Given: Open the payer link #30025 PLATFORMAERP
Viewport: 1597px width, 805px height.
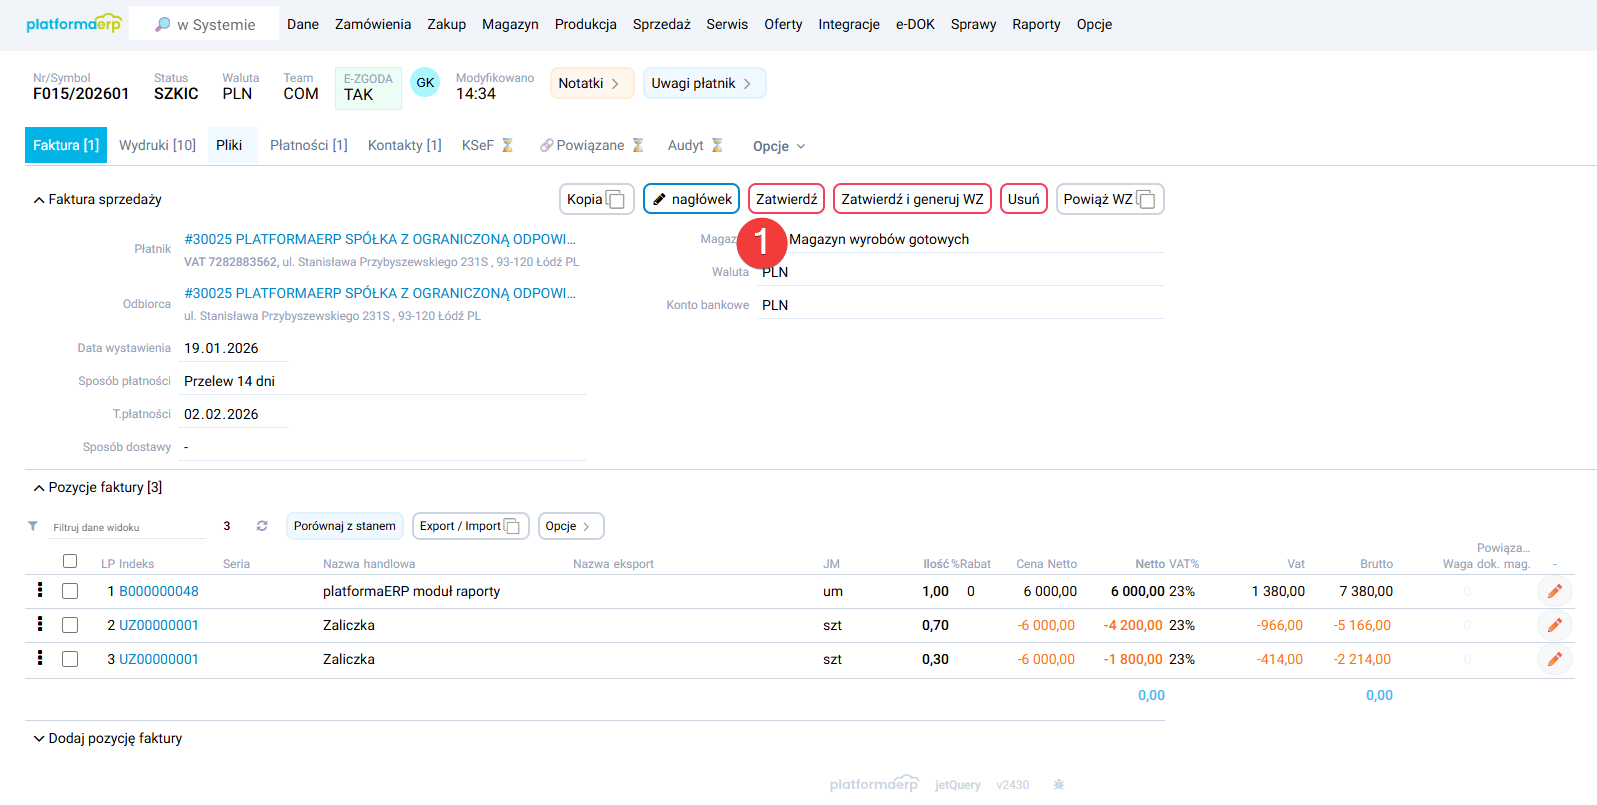Looking at the screenshot, I should pos(379,239).
